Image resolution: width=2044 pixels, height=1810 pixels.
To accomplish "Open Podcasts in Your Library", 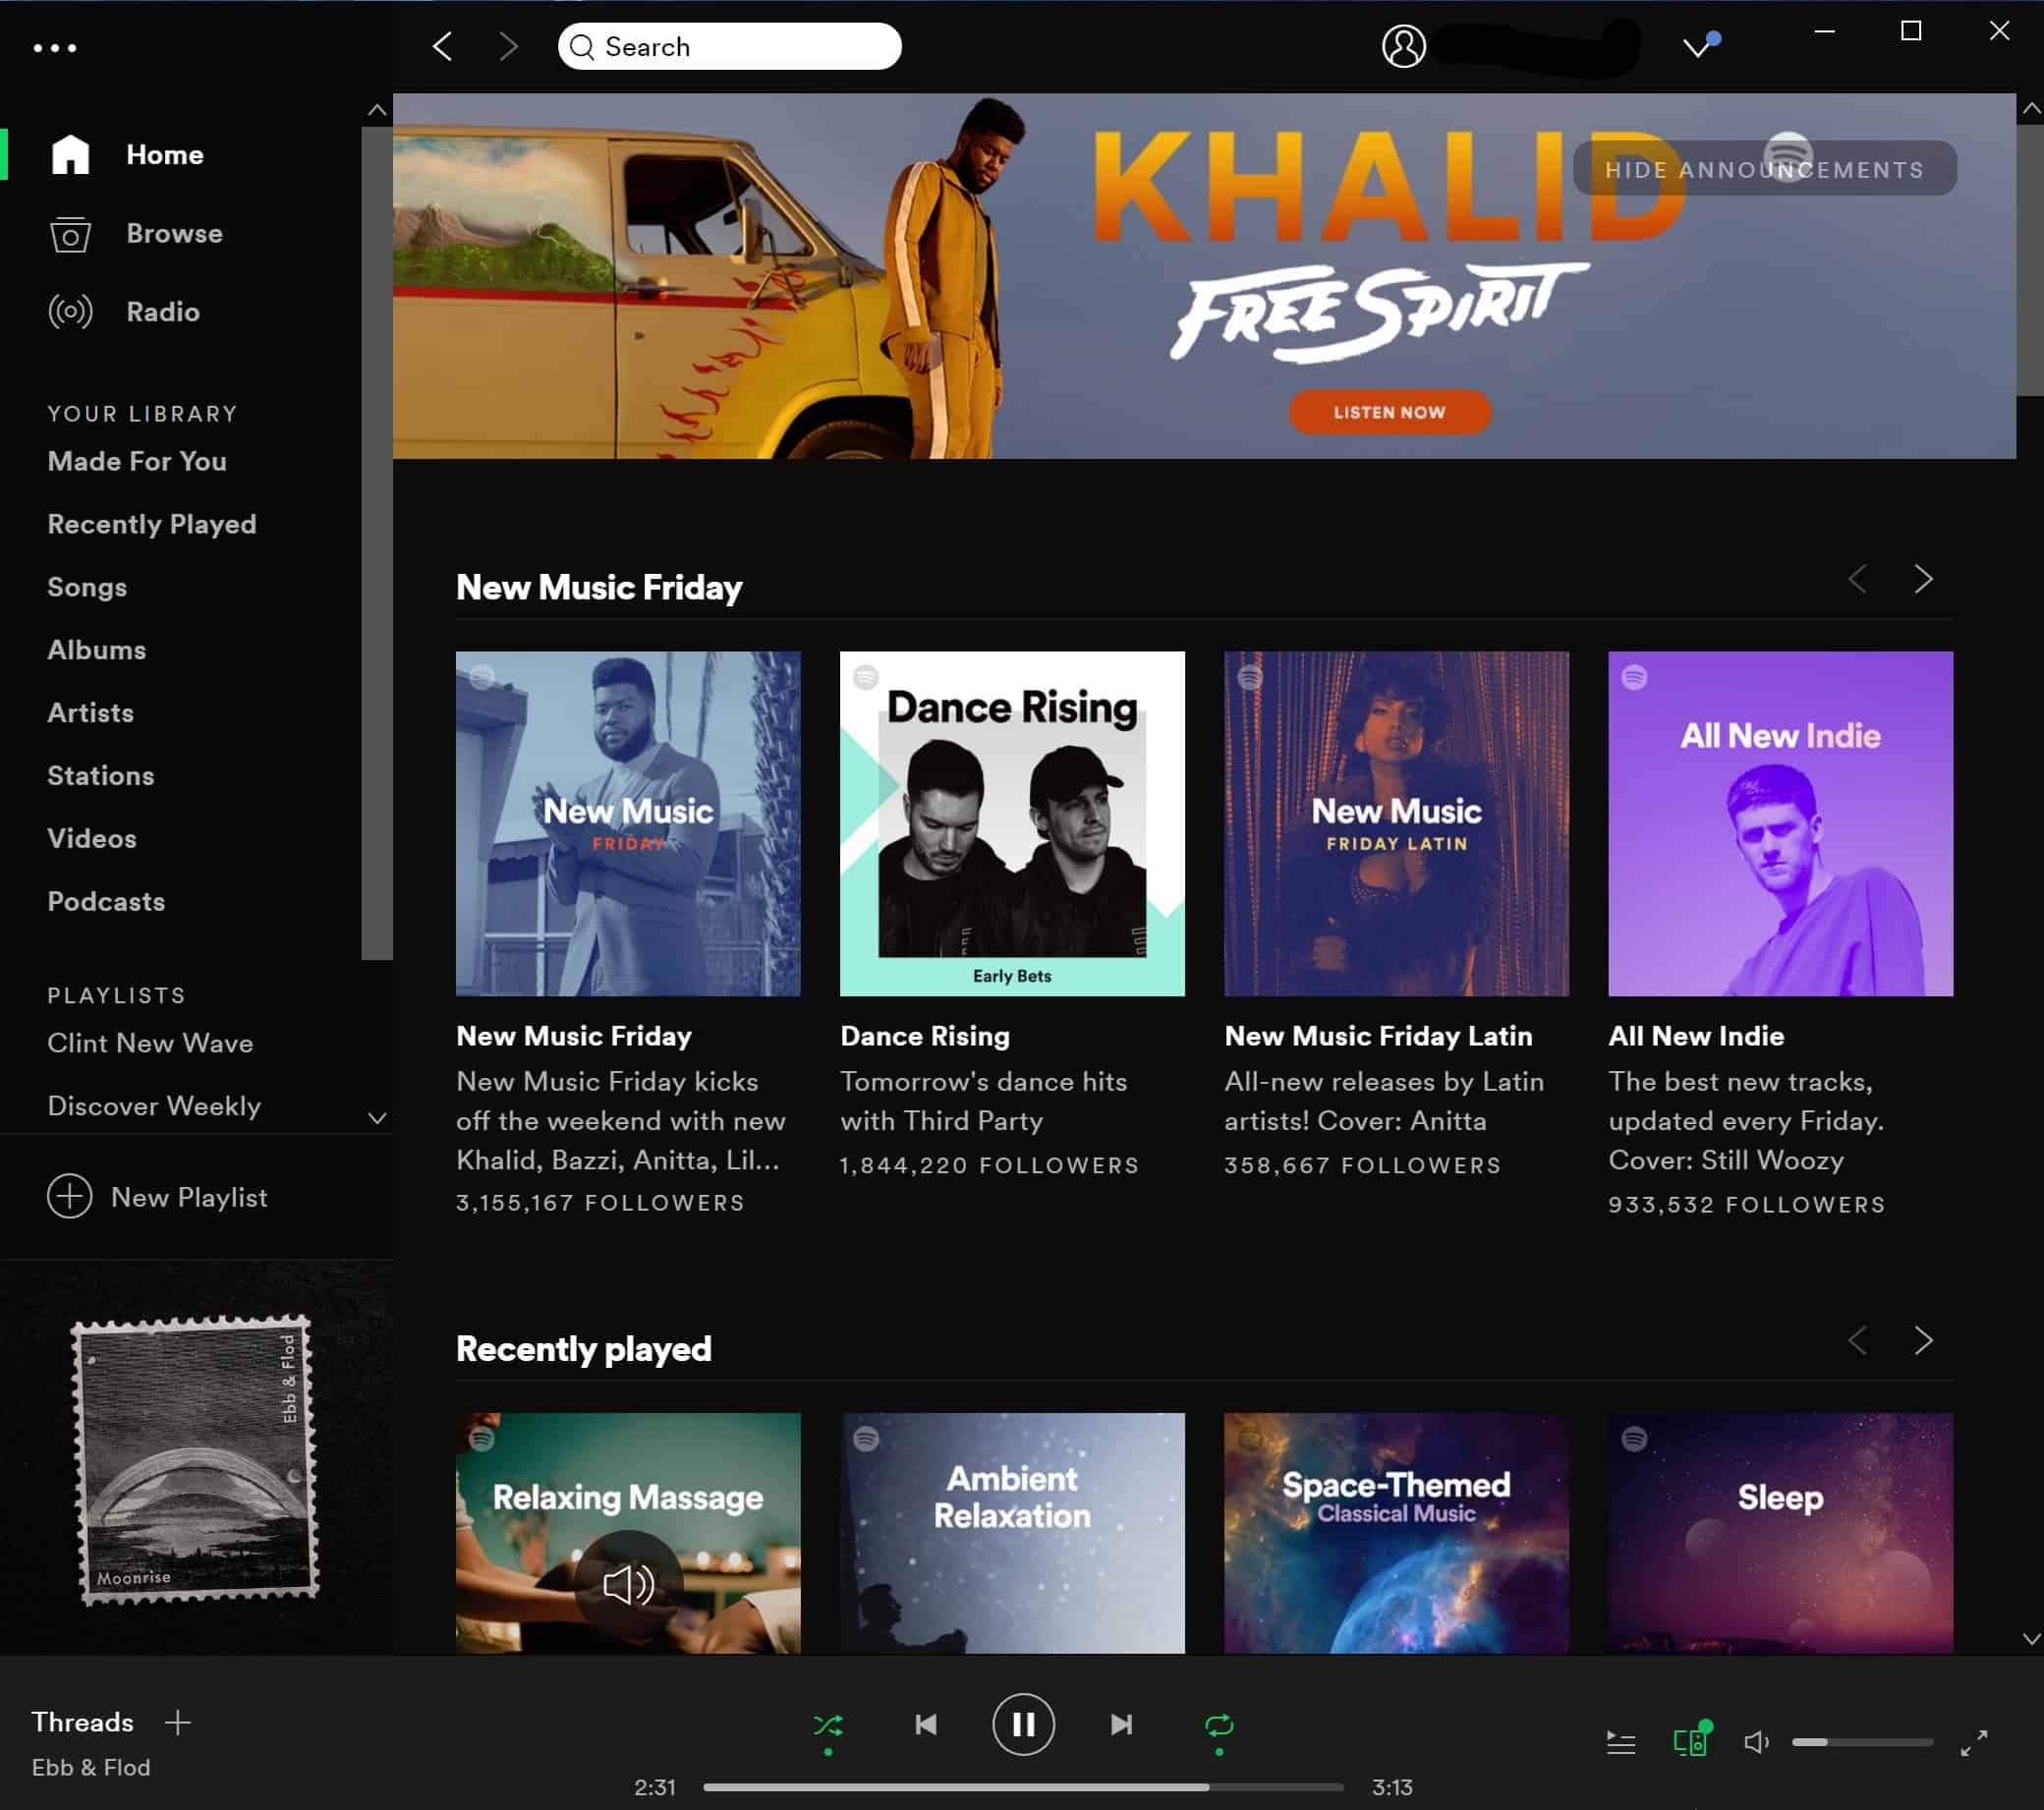I will (106, 901).
